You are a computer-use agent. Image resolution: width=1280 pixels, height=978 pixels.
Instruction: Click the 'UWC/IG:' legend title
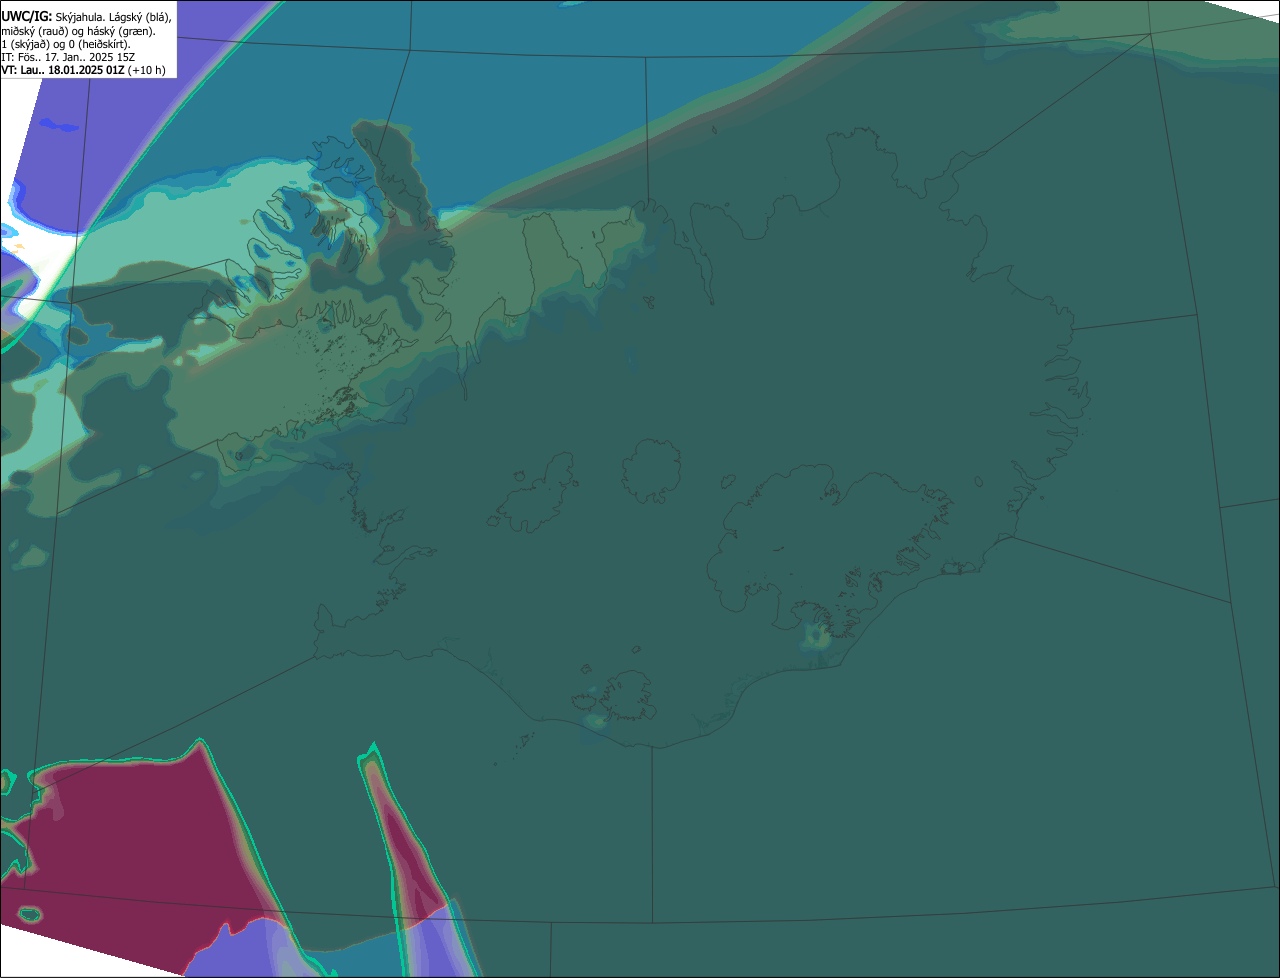[27, 16]
